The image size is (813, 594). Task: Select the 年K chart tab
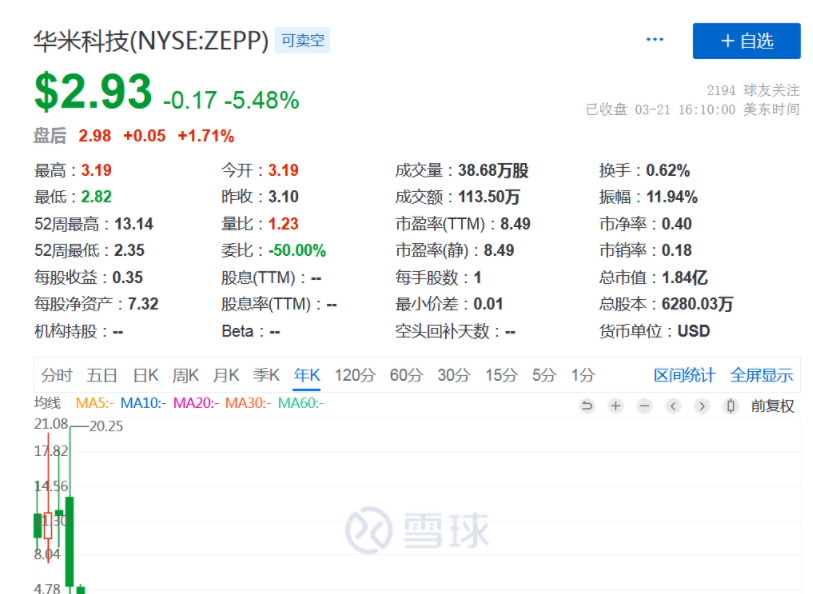(306, 375)
